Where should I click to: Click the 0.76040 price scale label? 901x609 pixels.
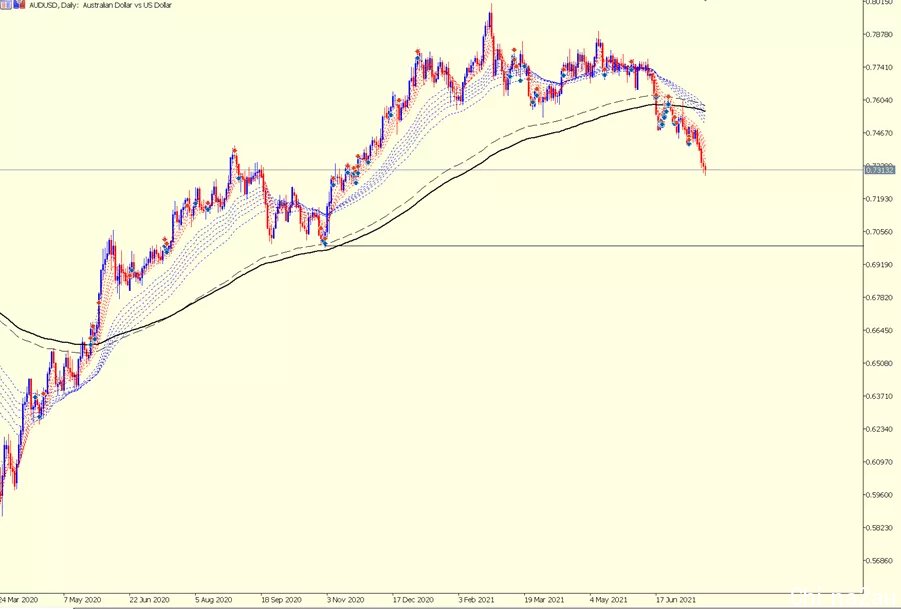[880, 101]
